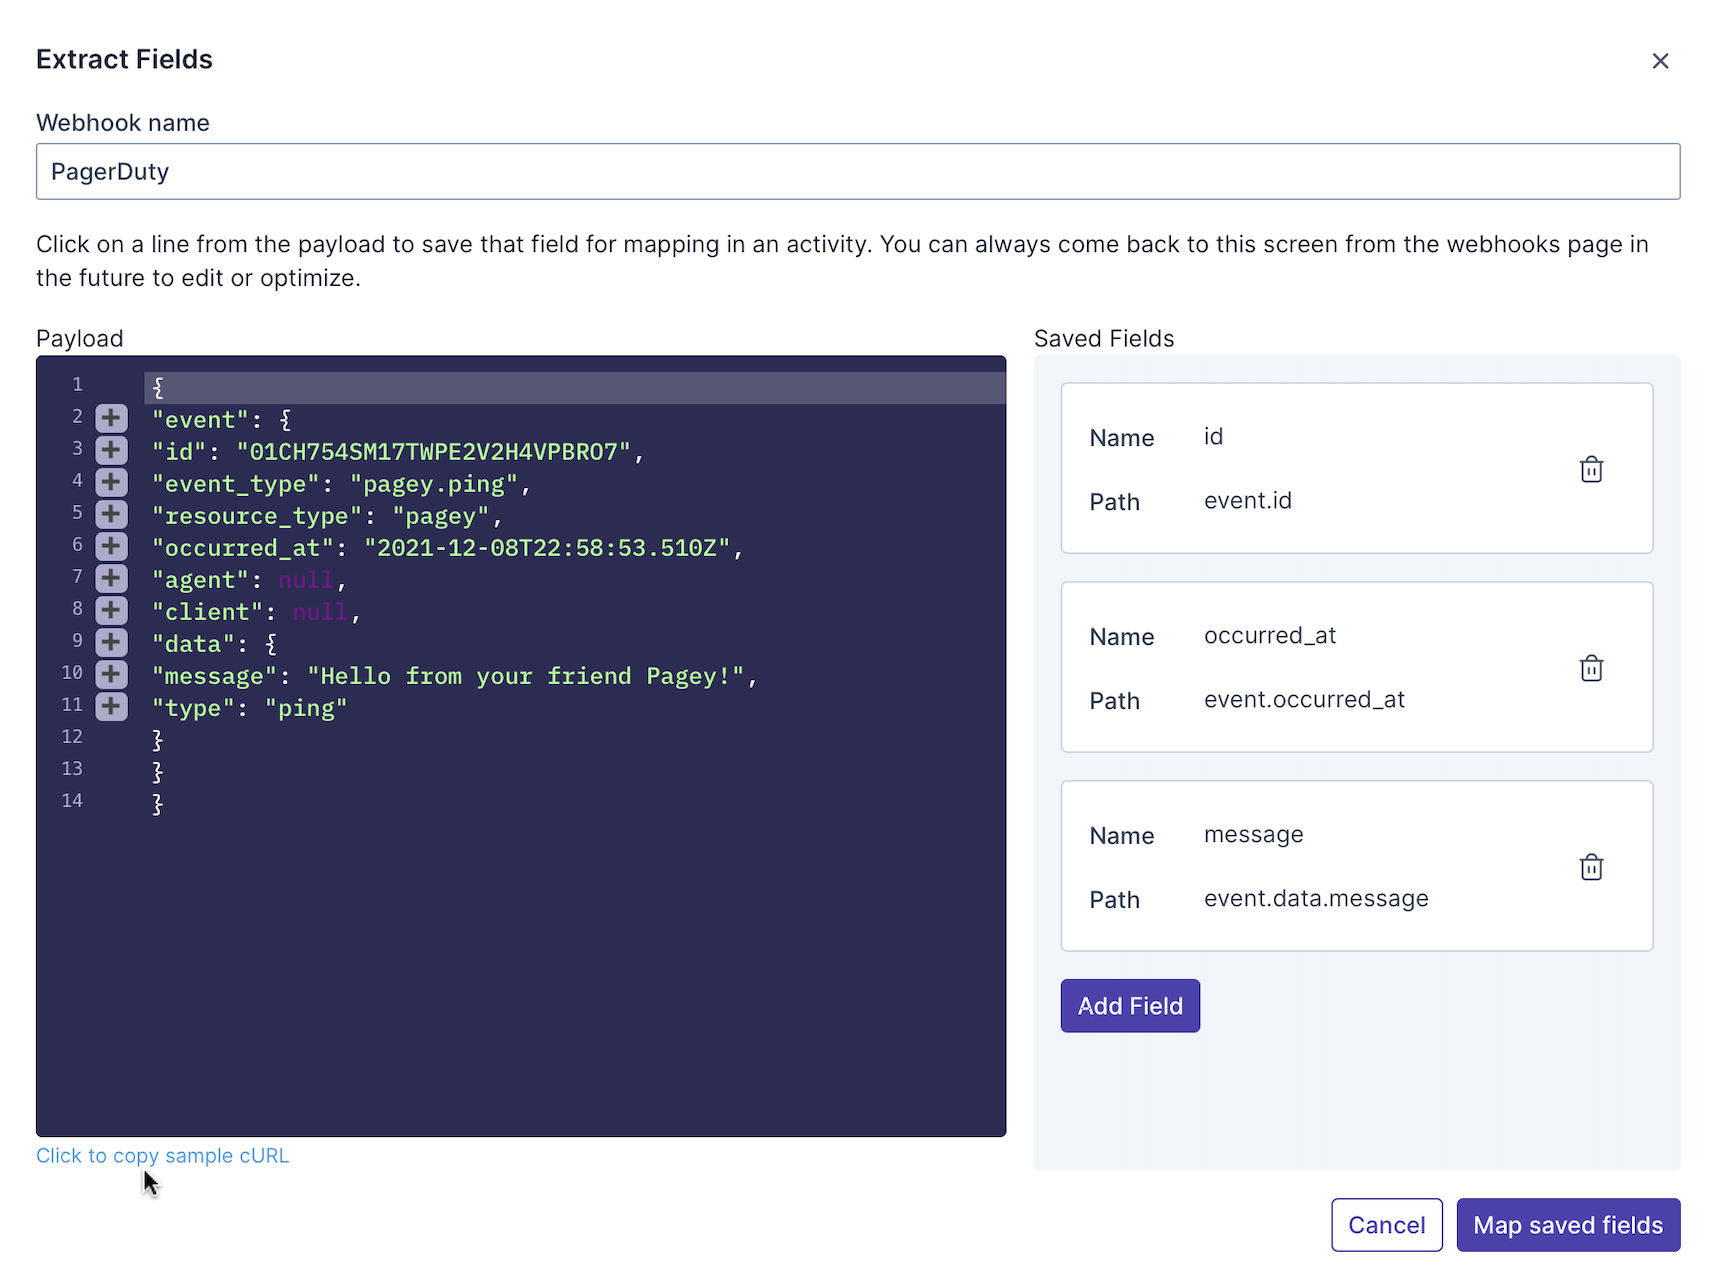Click plus icon beside "client" line

(111, 610)
